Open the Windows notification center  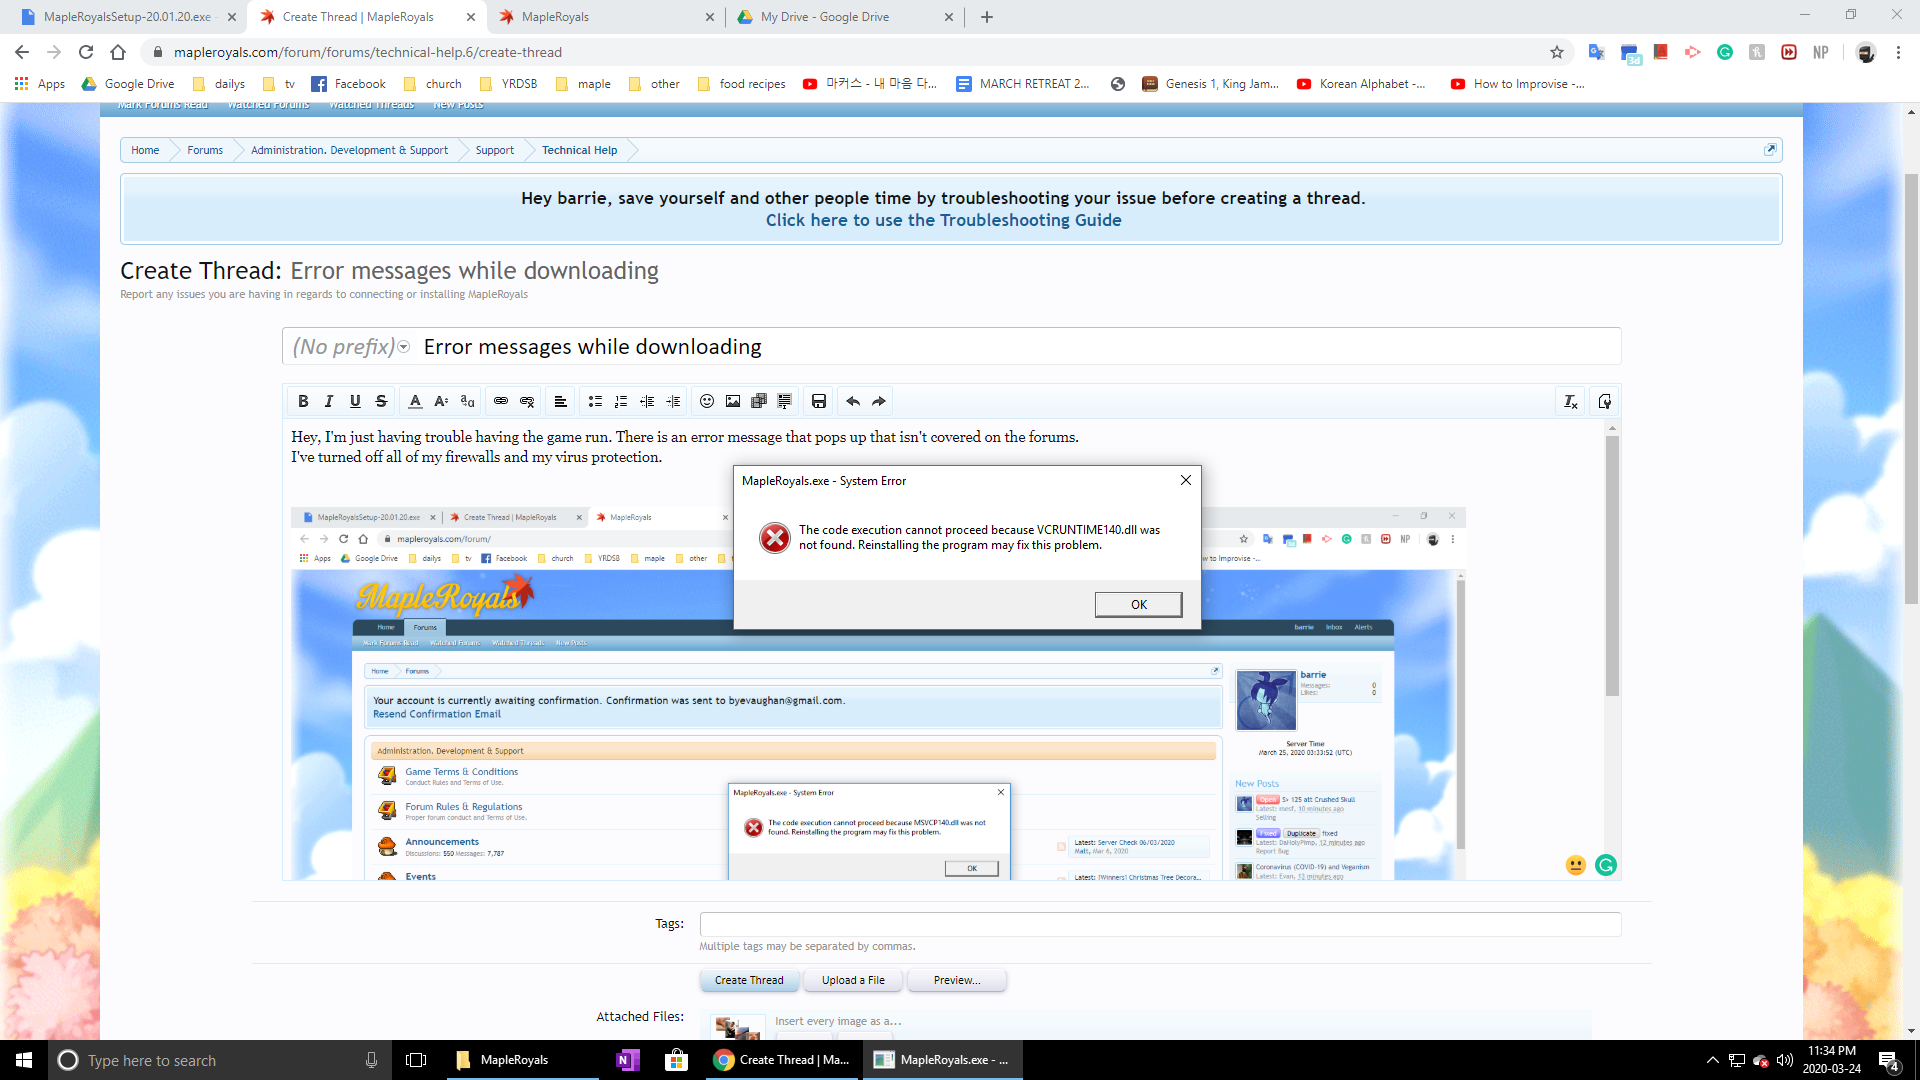(x=1889, y=1060)
